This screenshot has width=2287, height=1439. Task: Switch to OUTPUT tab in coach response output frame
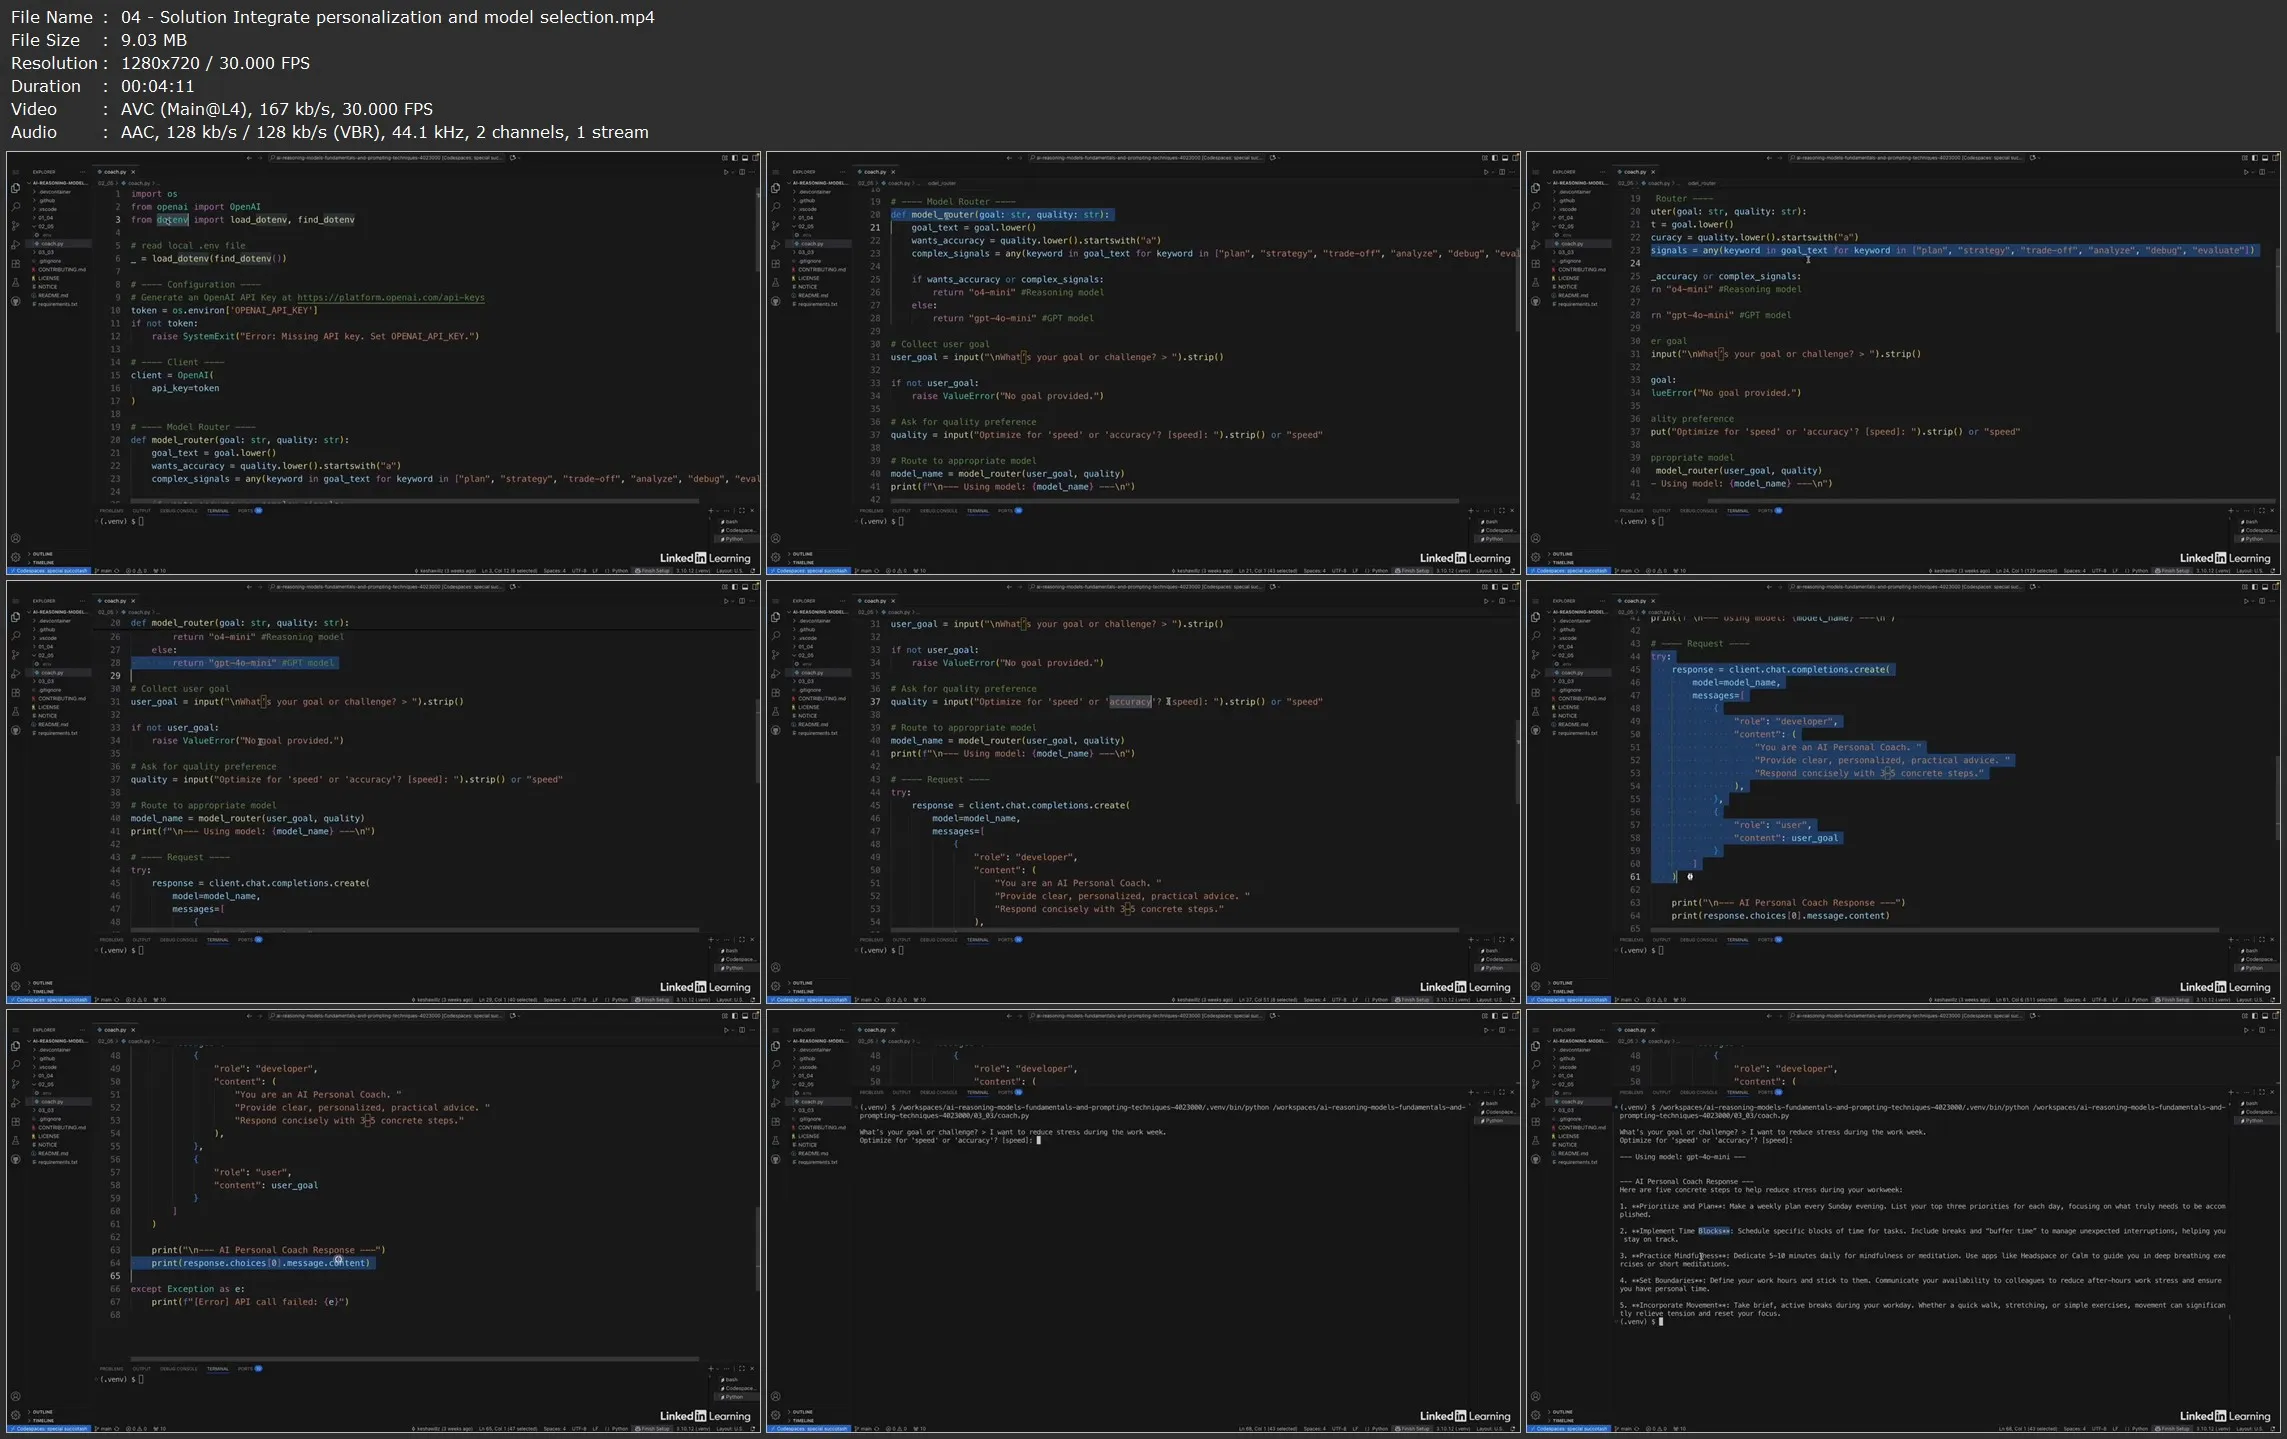tap(1661, 1092)
